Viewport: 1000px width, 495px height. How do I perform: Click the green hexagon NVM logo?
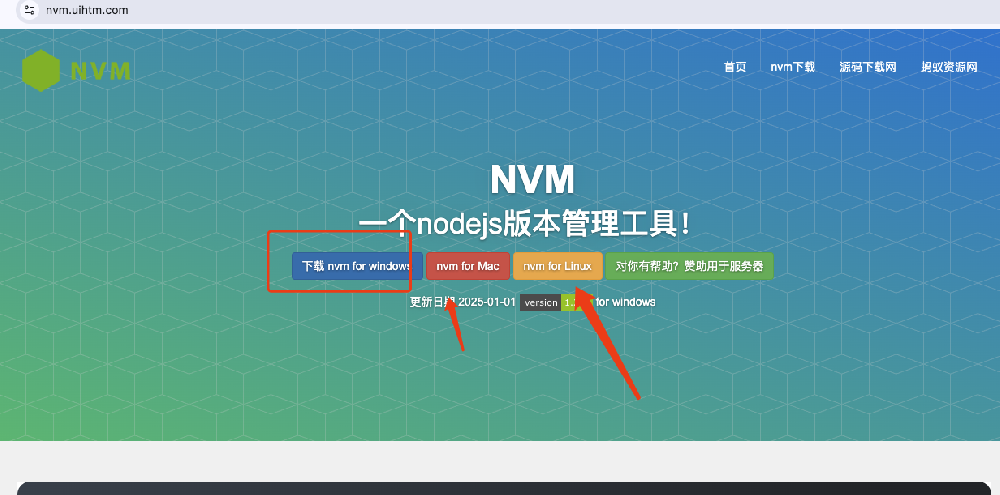[41, 70]
